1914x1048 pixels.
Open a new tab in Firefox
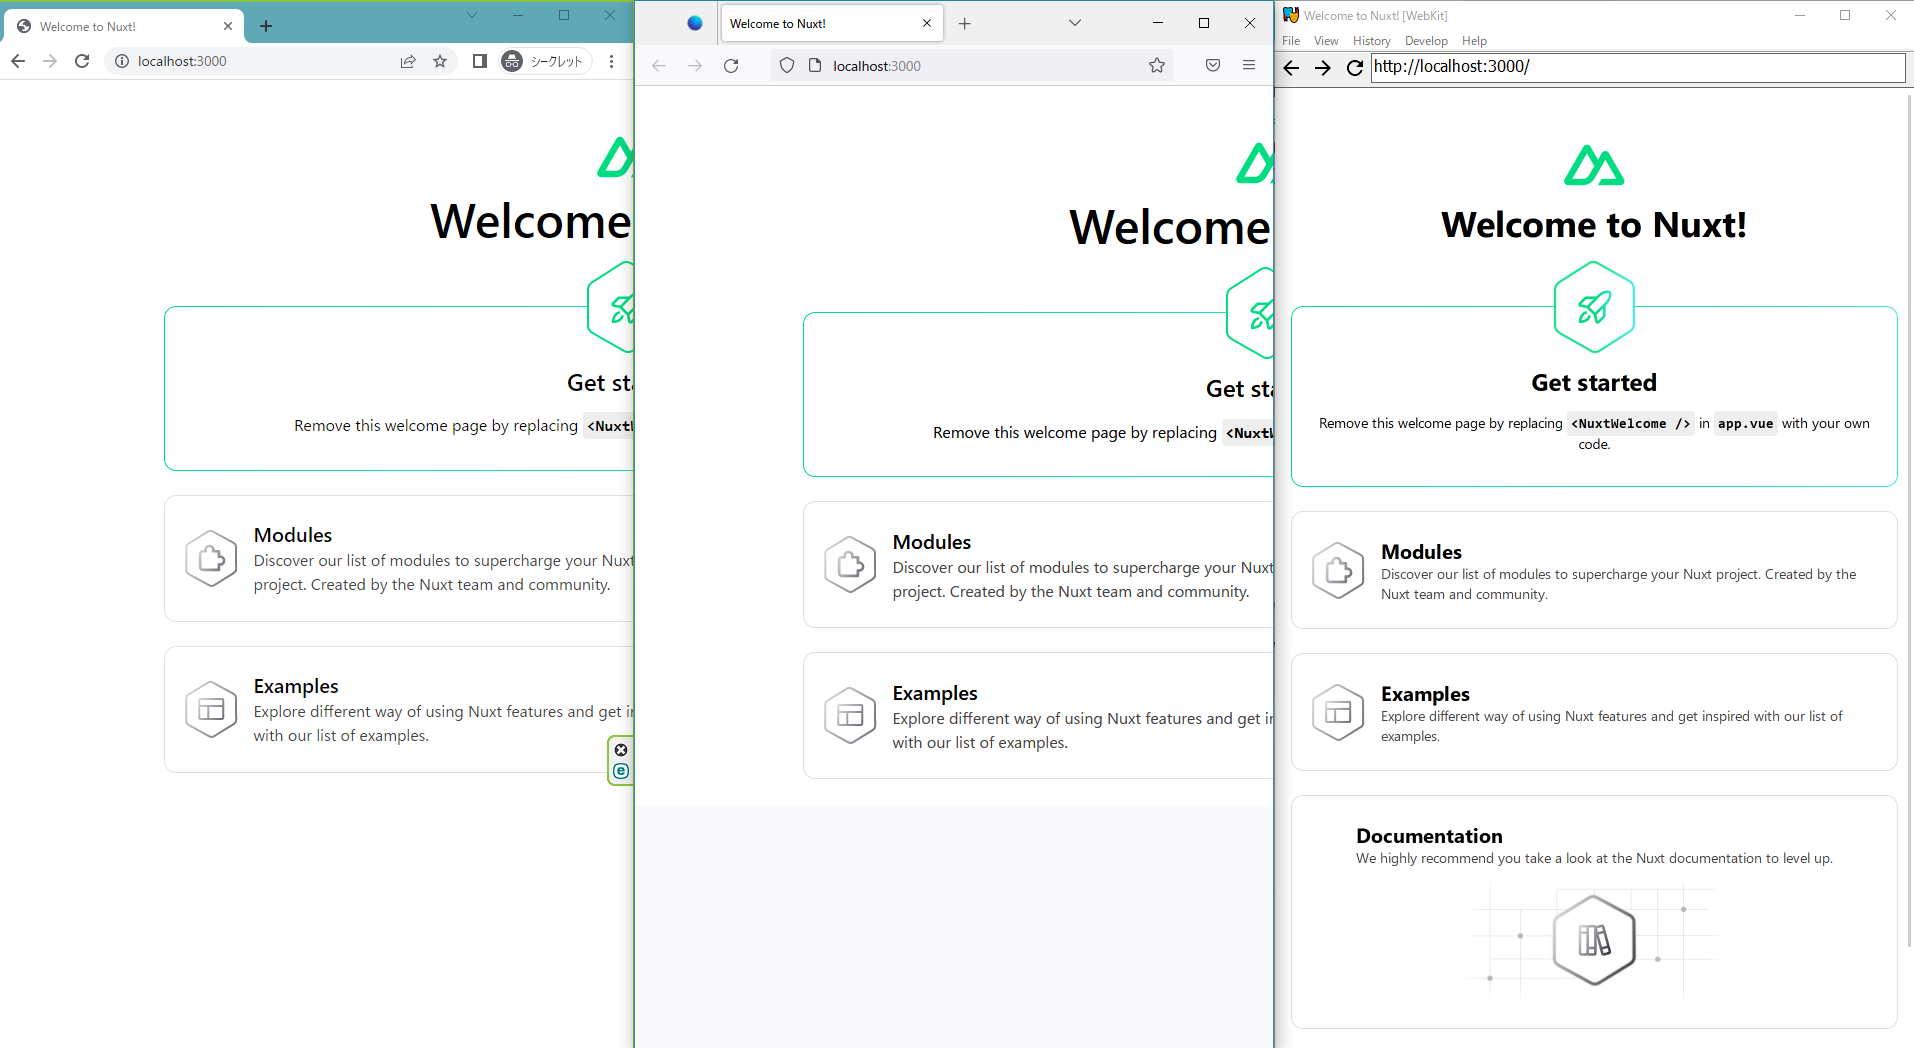click(x=965, y=23)
